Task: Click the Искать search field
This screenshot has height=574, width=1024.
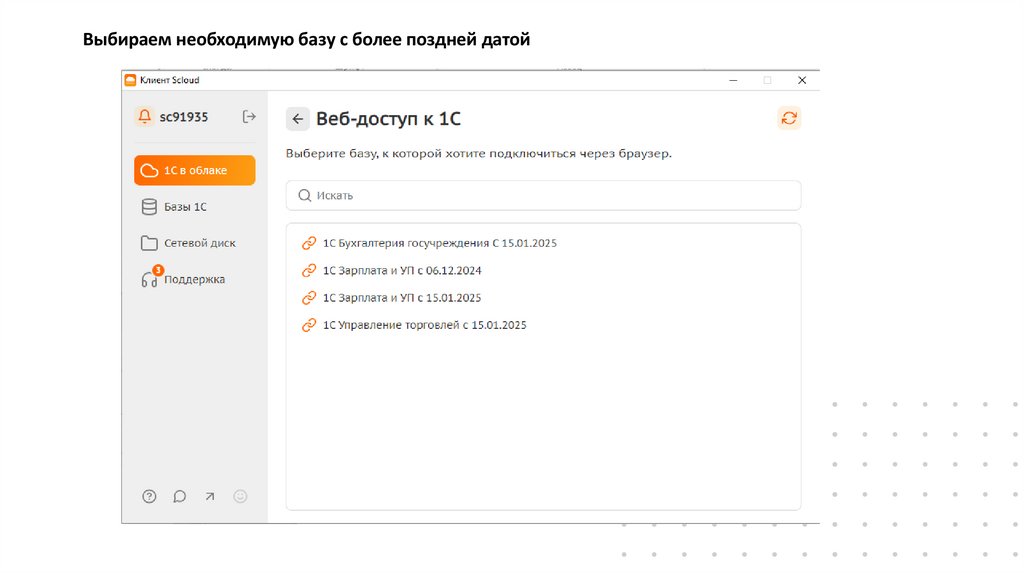Action: tap(543, 196)
